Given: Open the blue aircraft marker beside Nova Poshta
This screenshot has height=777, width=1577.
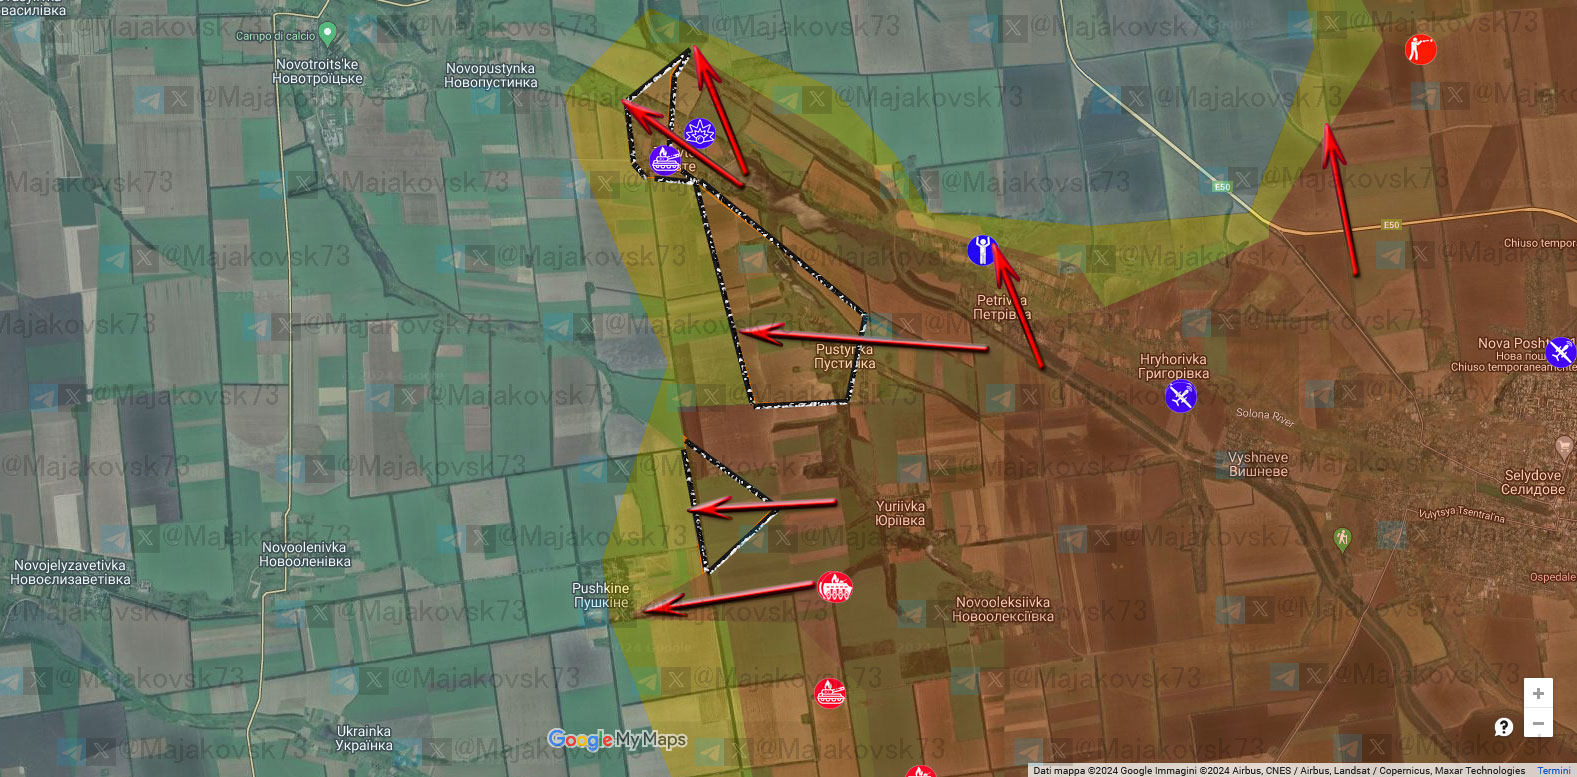Looking at the screenshot, I should click(1560, 352).
